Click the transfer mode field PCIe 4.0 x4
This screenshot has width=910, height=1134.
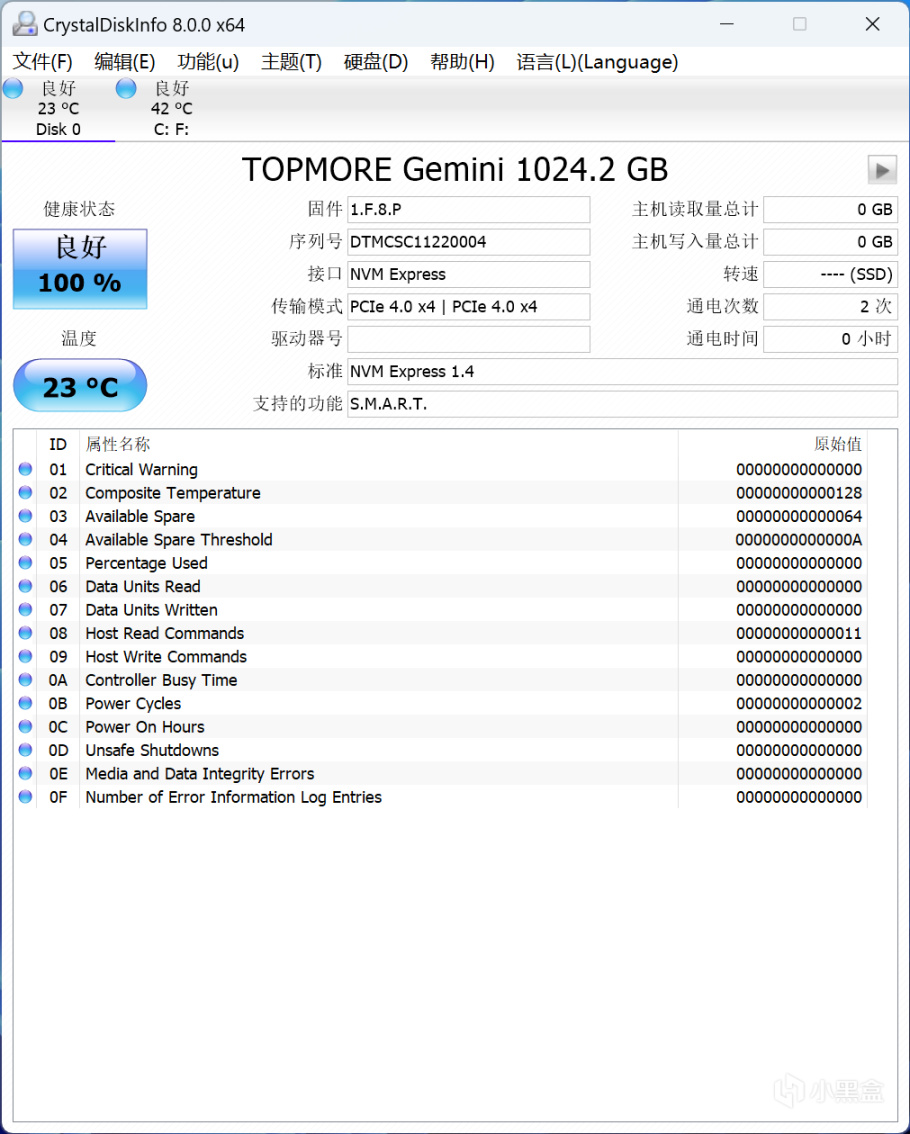468,307
